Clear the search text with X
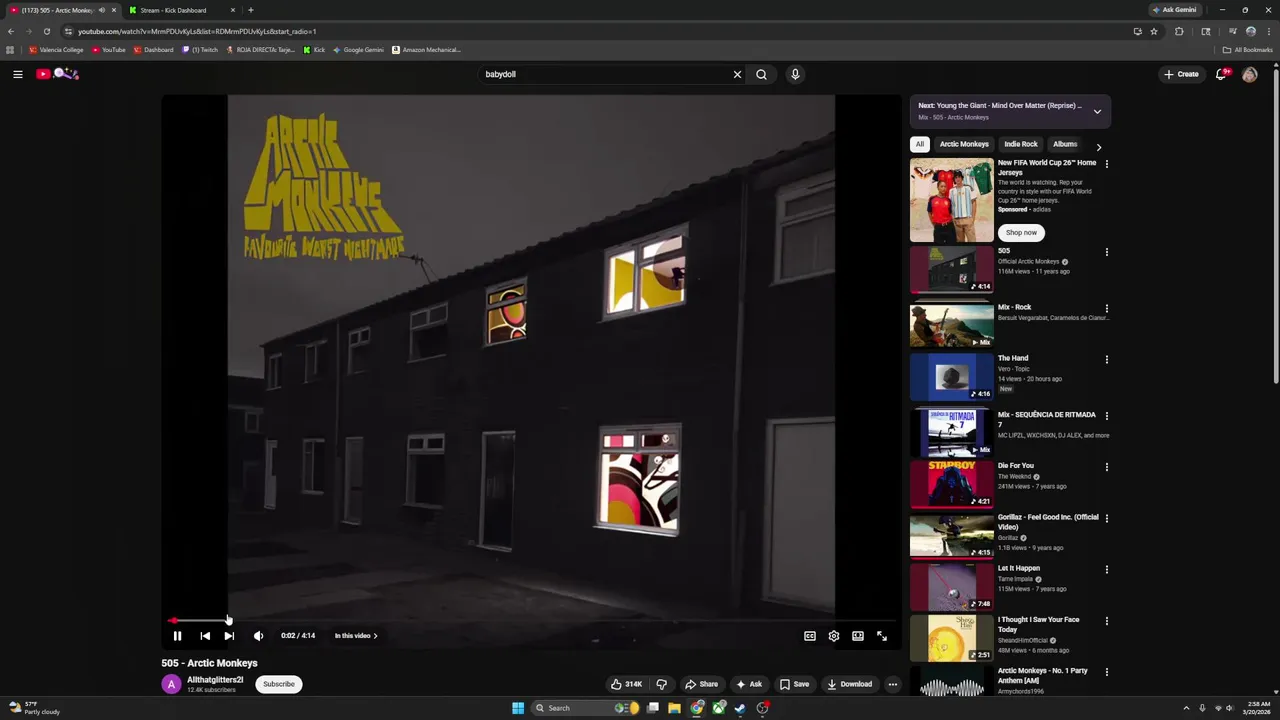The width and height of the screenshot is (1280, 720). coord(738,74)
